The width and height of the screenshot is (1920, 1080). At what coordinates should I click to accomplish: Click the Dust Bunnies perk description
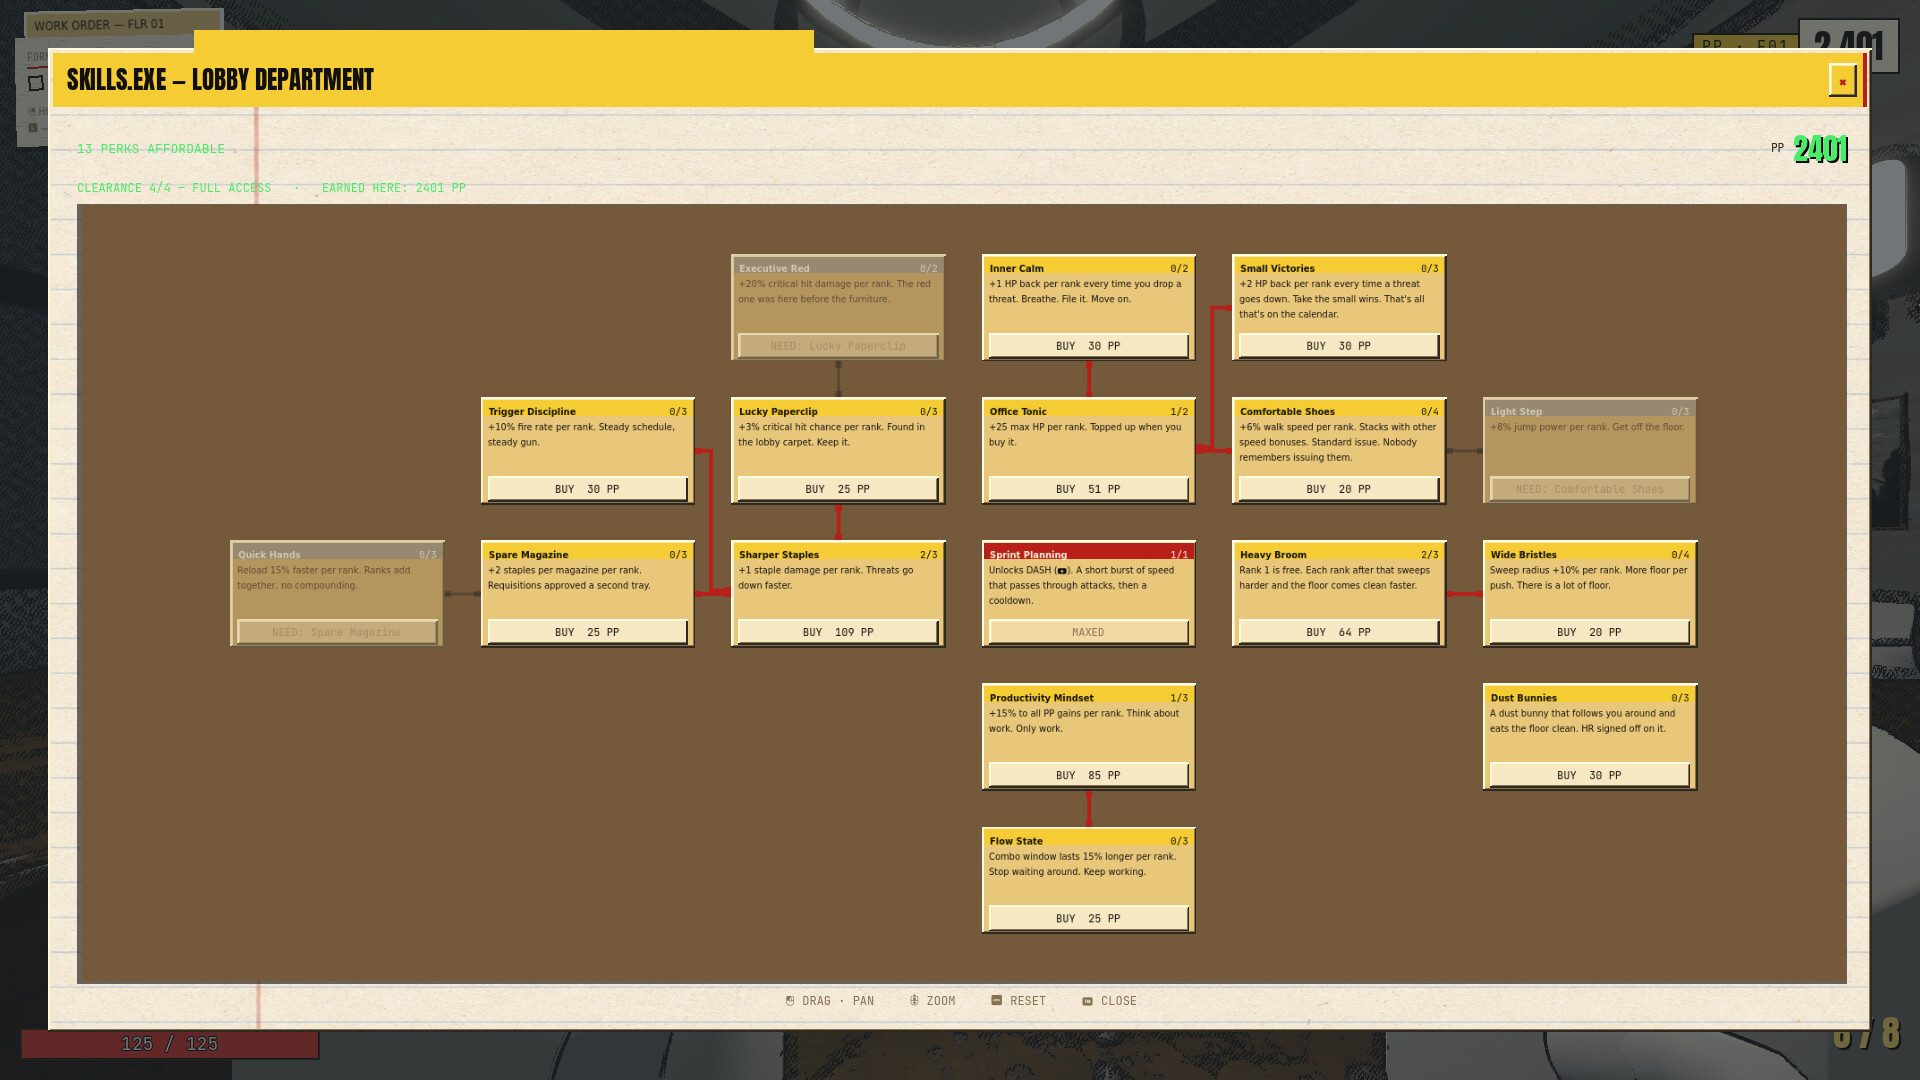click(1582, 721)
